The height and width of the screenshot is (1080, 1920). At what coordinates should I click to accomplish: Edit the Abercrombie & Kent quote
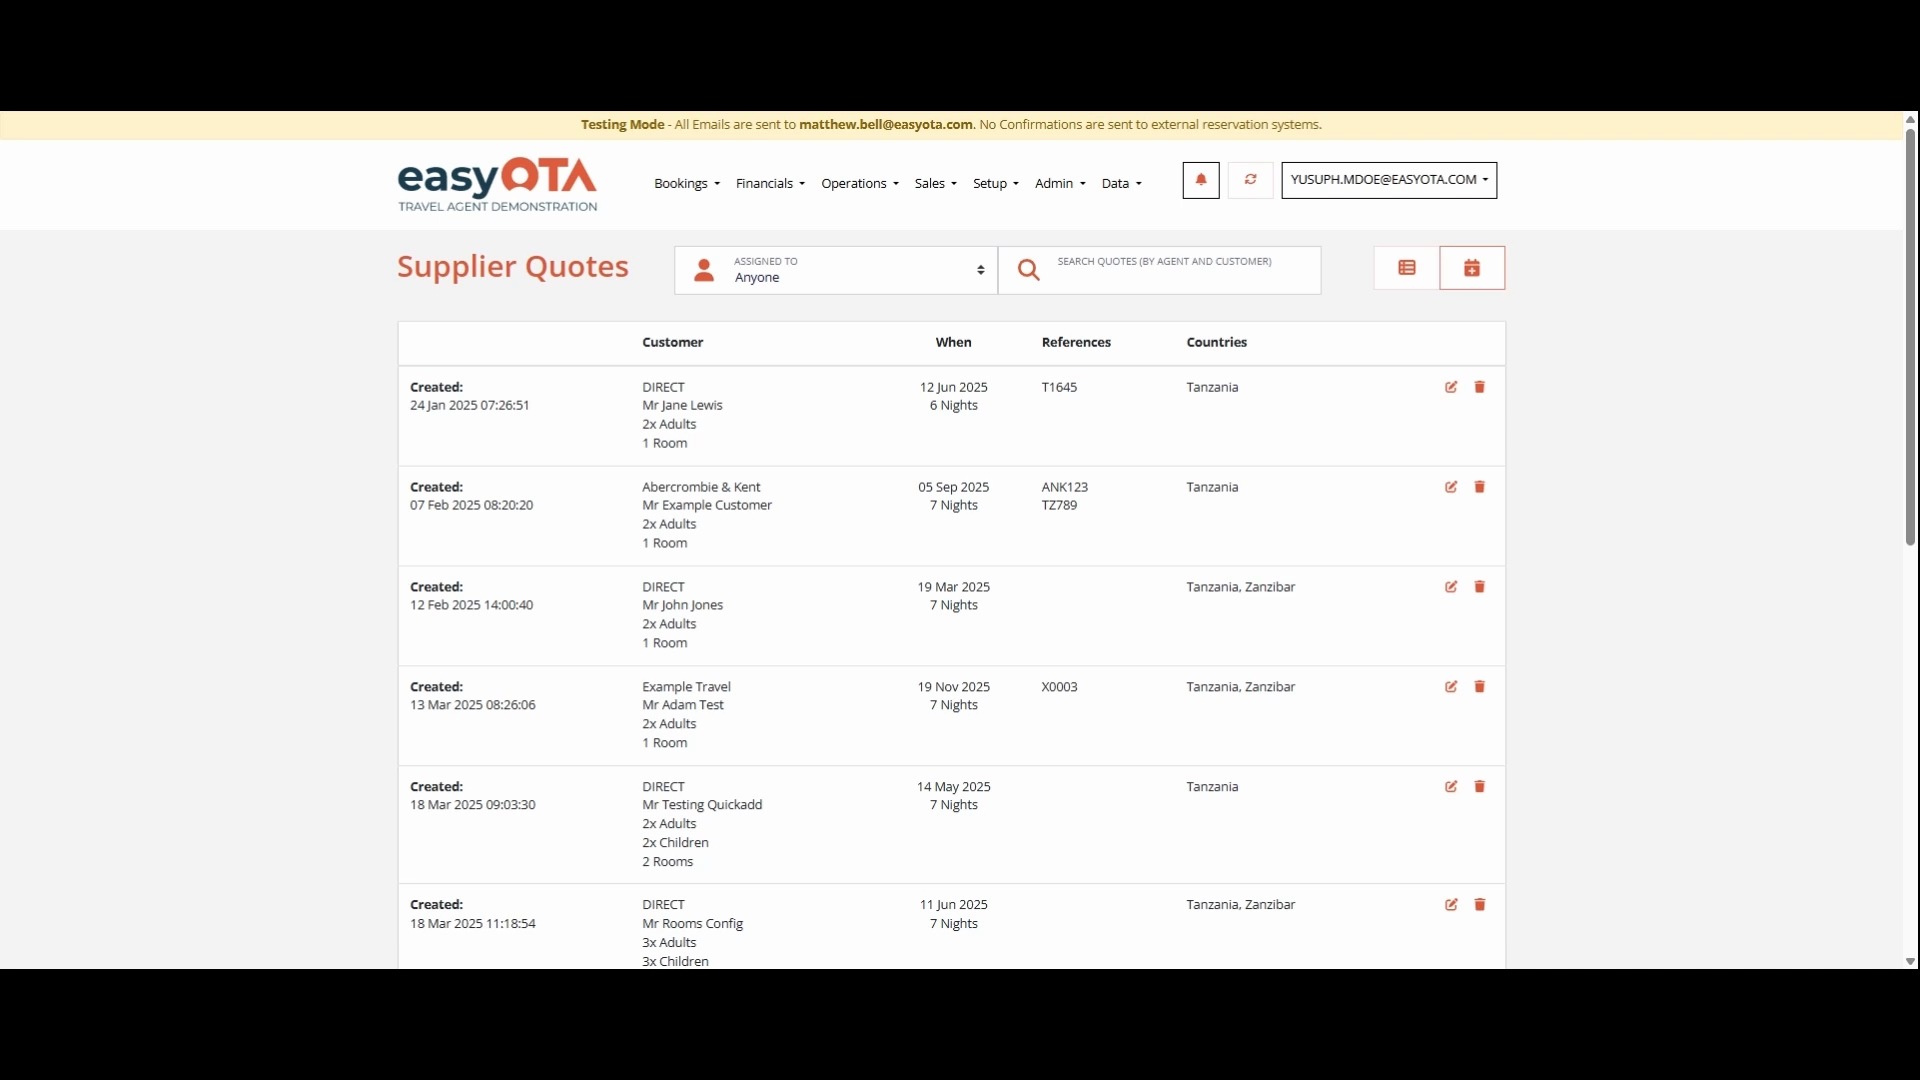point(1451,487)
